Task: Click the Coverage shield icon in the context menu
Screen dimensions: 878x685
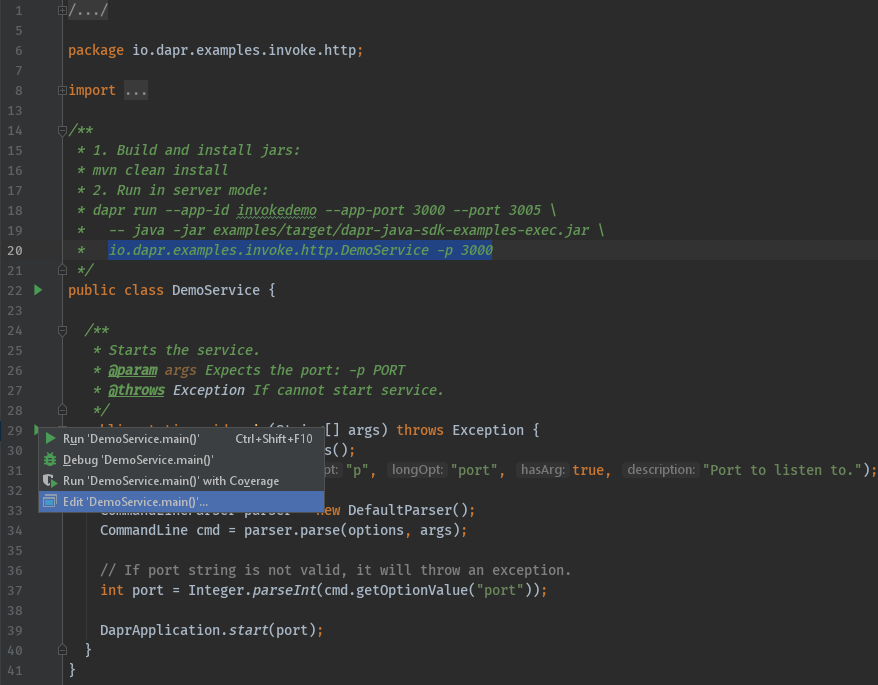Action: (49, 480)
